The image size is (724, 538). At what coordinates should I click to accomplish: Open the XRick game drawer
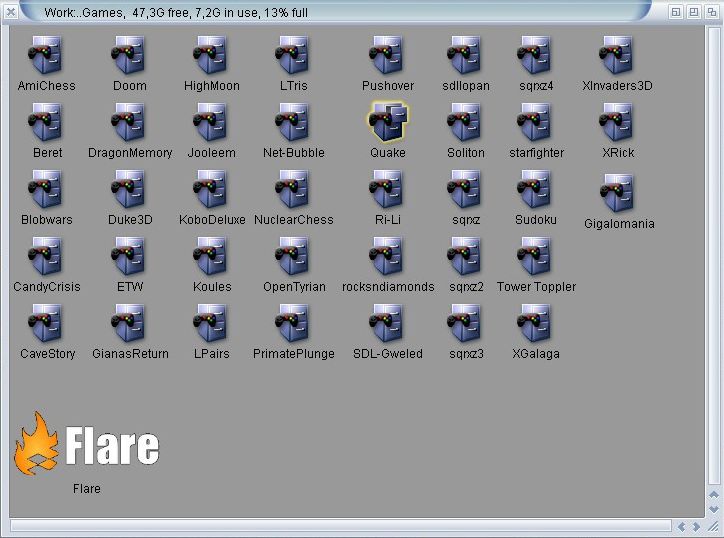[x=616, y=122]
